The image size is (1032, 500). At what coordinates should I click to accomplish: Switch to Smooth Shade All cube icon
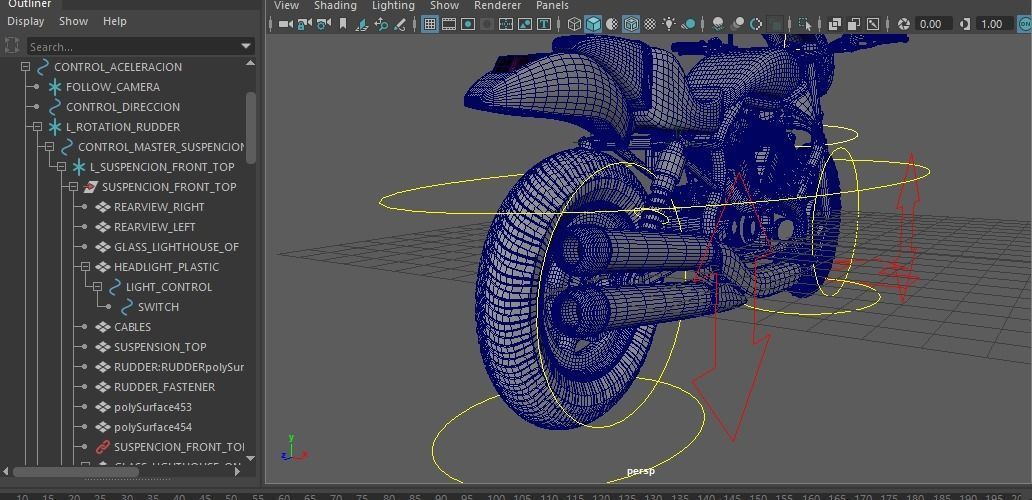[x=593, y=24]
